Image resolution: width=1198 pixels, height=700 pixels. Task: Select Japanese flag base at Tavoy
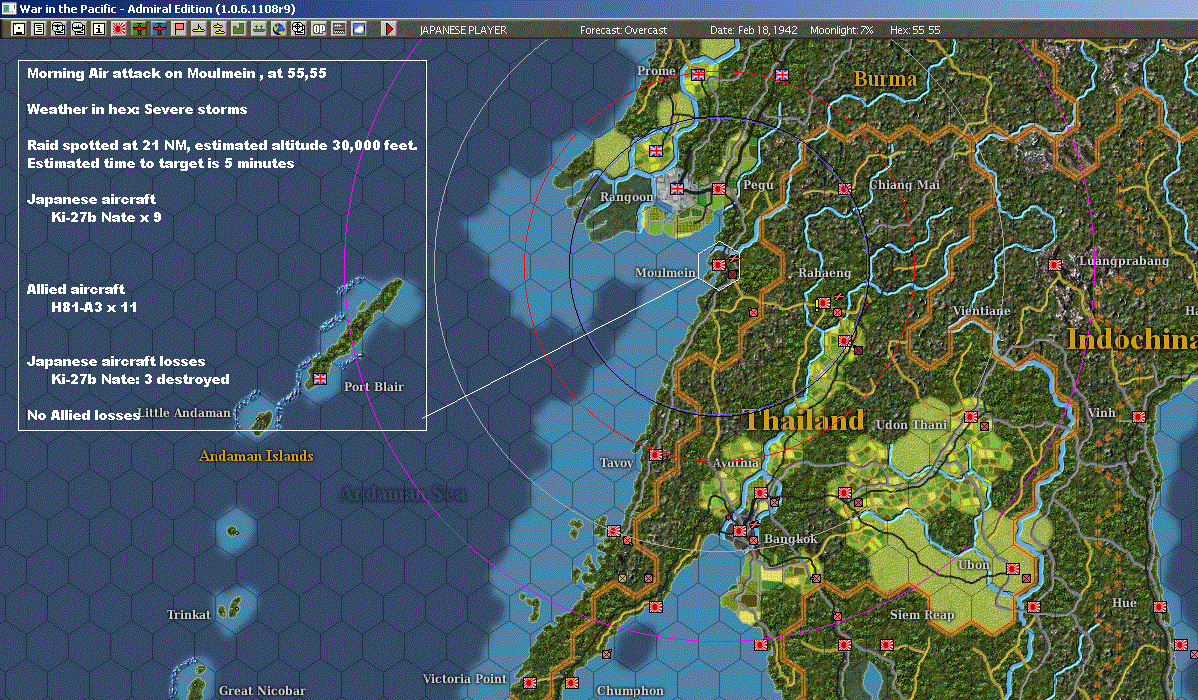(656, 455)
